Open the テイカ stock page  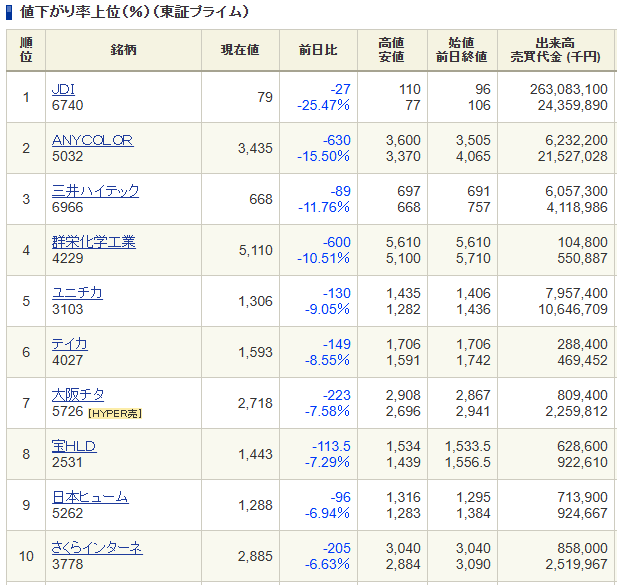click(x=69, y=344)
